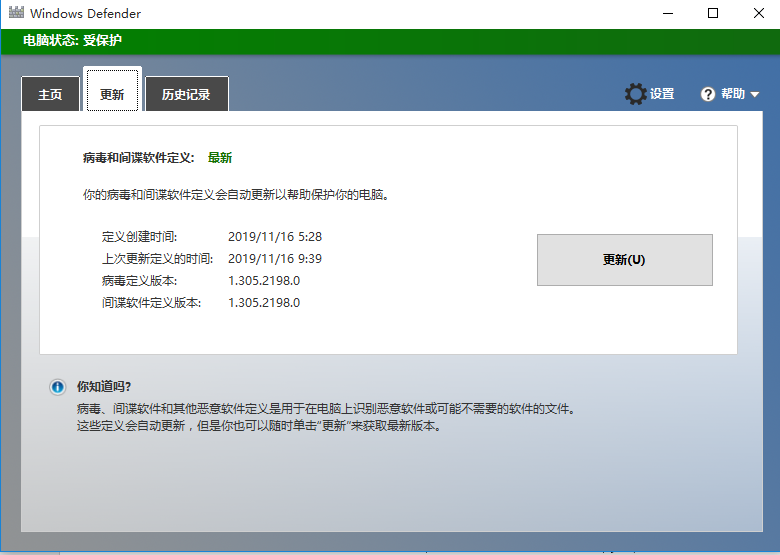Click the 上次更新定义的时间 label

point(157,259)
